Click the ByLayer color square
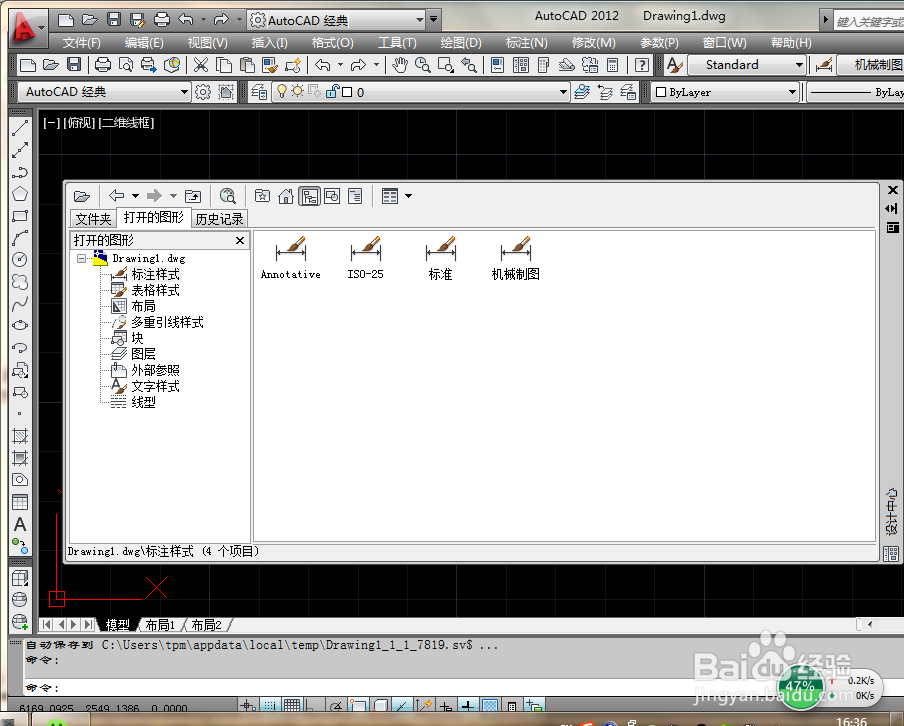The image size is (904, 726). [x=661, y=92]
